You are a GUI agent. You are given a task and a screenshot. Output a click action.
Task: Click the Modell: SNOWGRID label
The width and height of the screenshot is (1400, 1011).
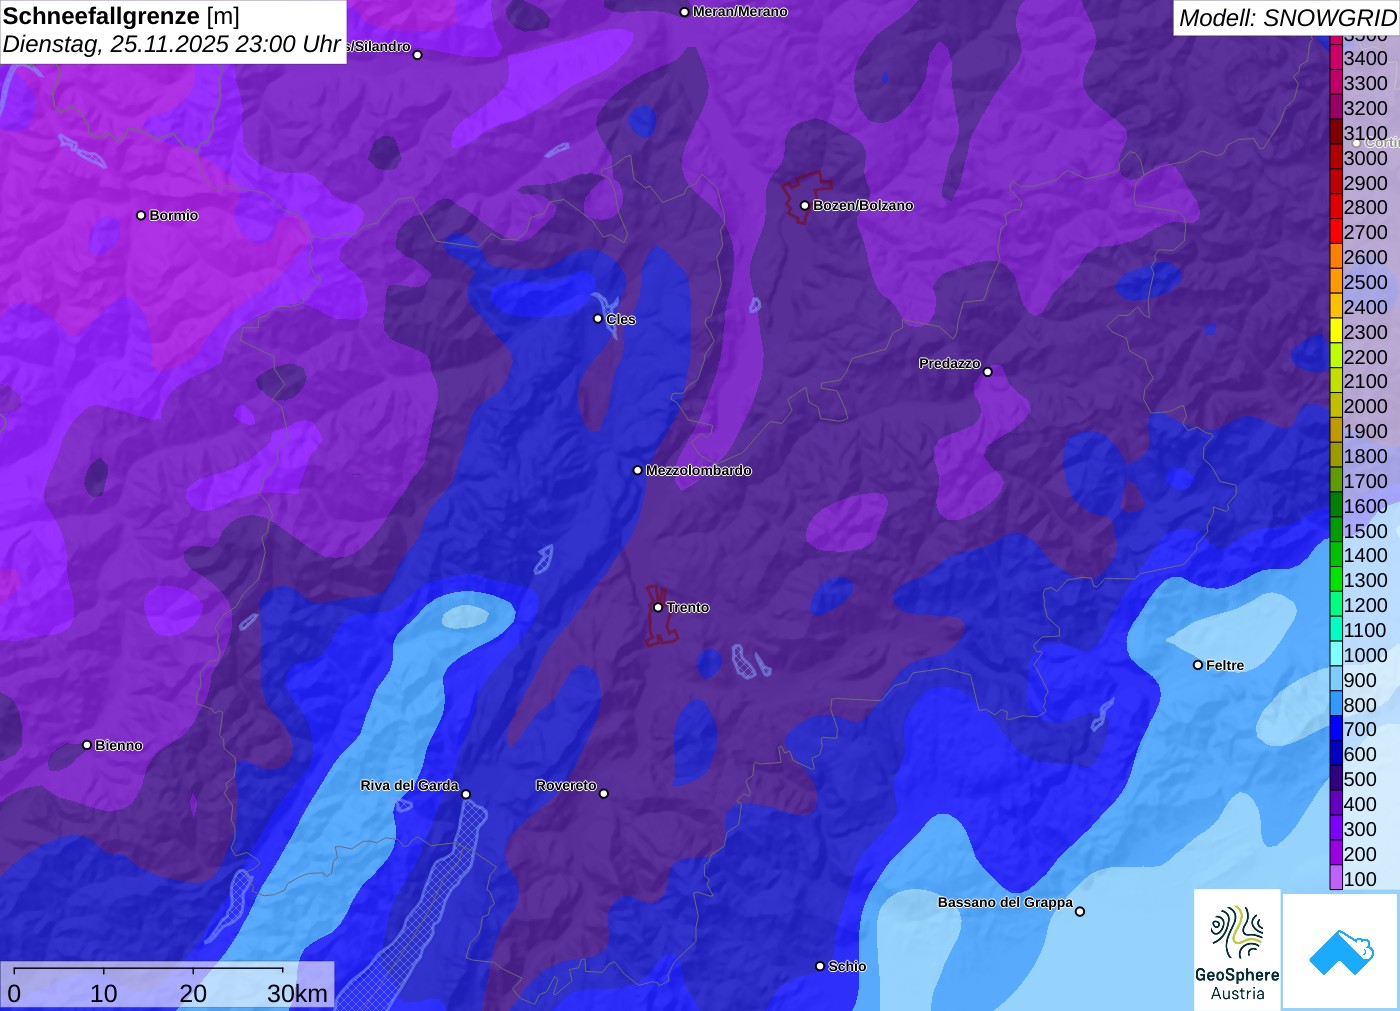pos(1287,18)
